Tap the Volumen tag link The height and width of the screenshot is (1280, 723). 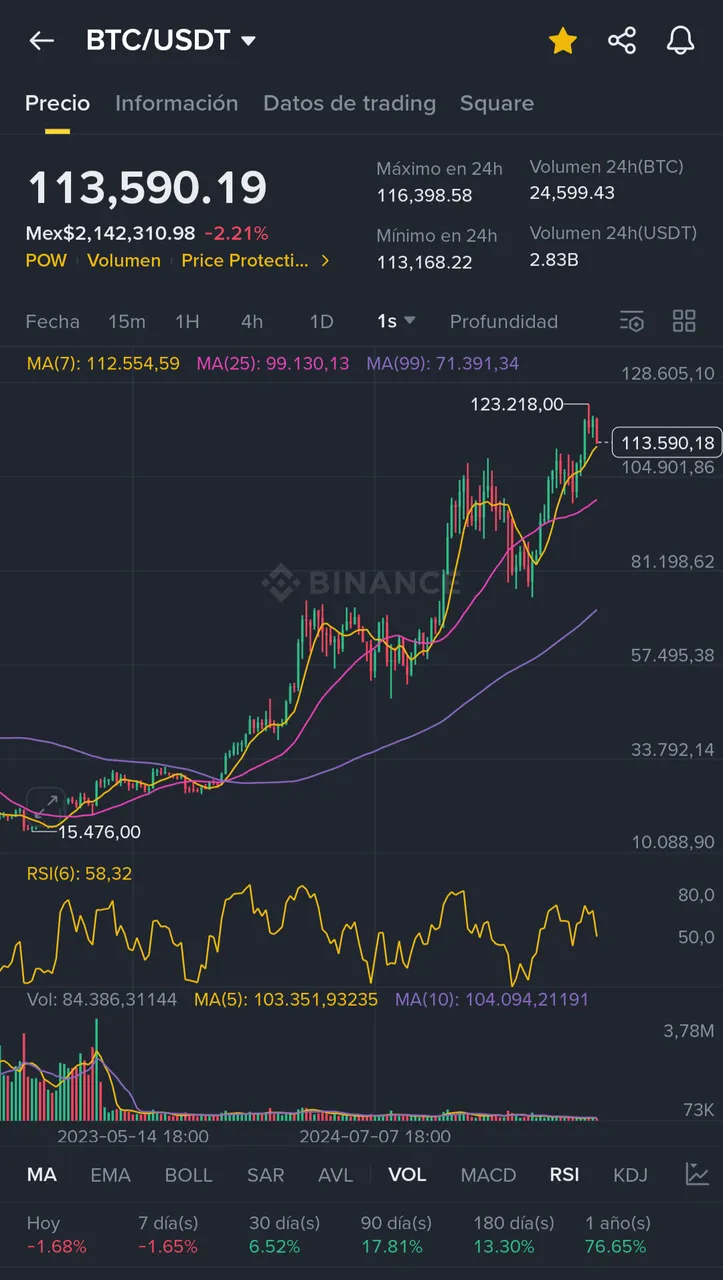pos(124,260)
